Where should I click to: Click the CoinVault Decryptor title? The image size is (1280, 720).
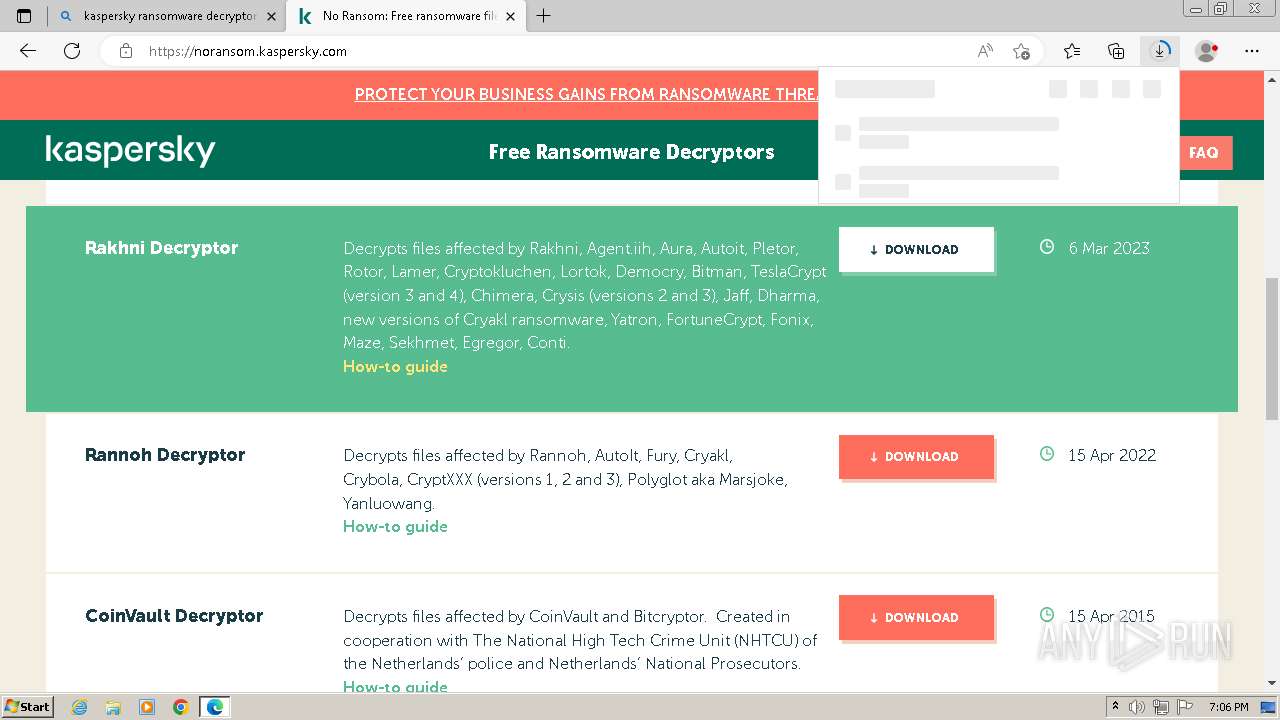coord(174,616)
